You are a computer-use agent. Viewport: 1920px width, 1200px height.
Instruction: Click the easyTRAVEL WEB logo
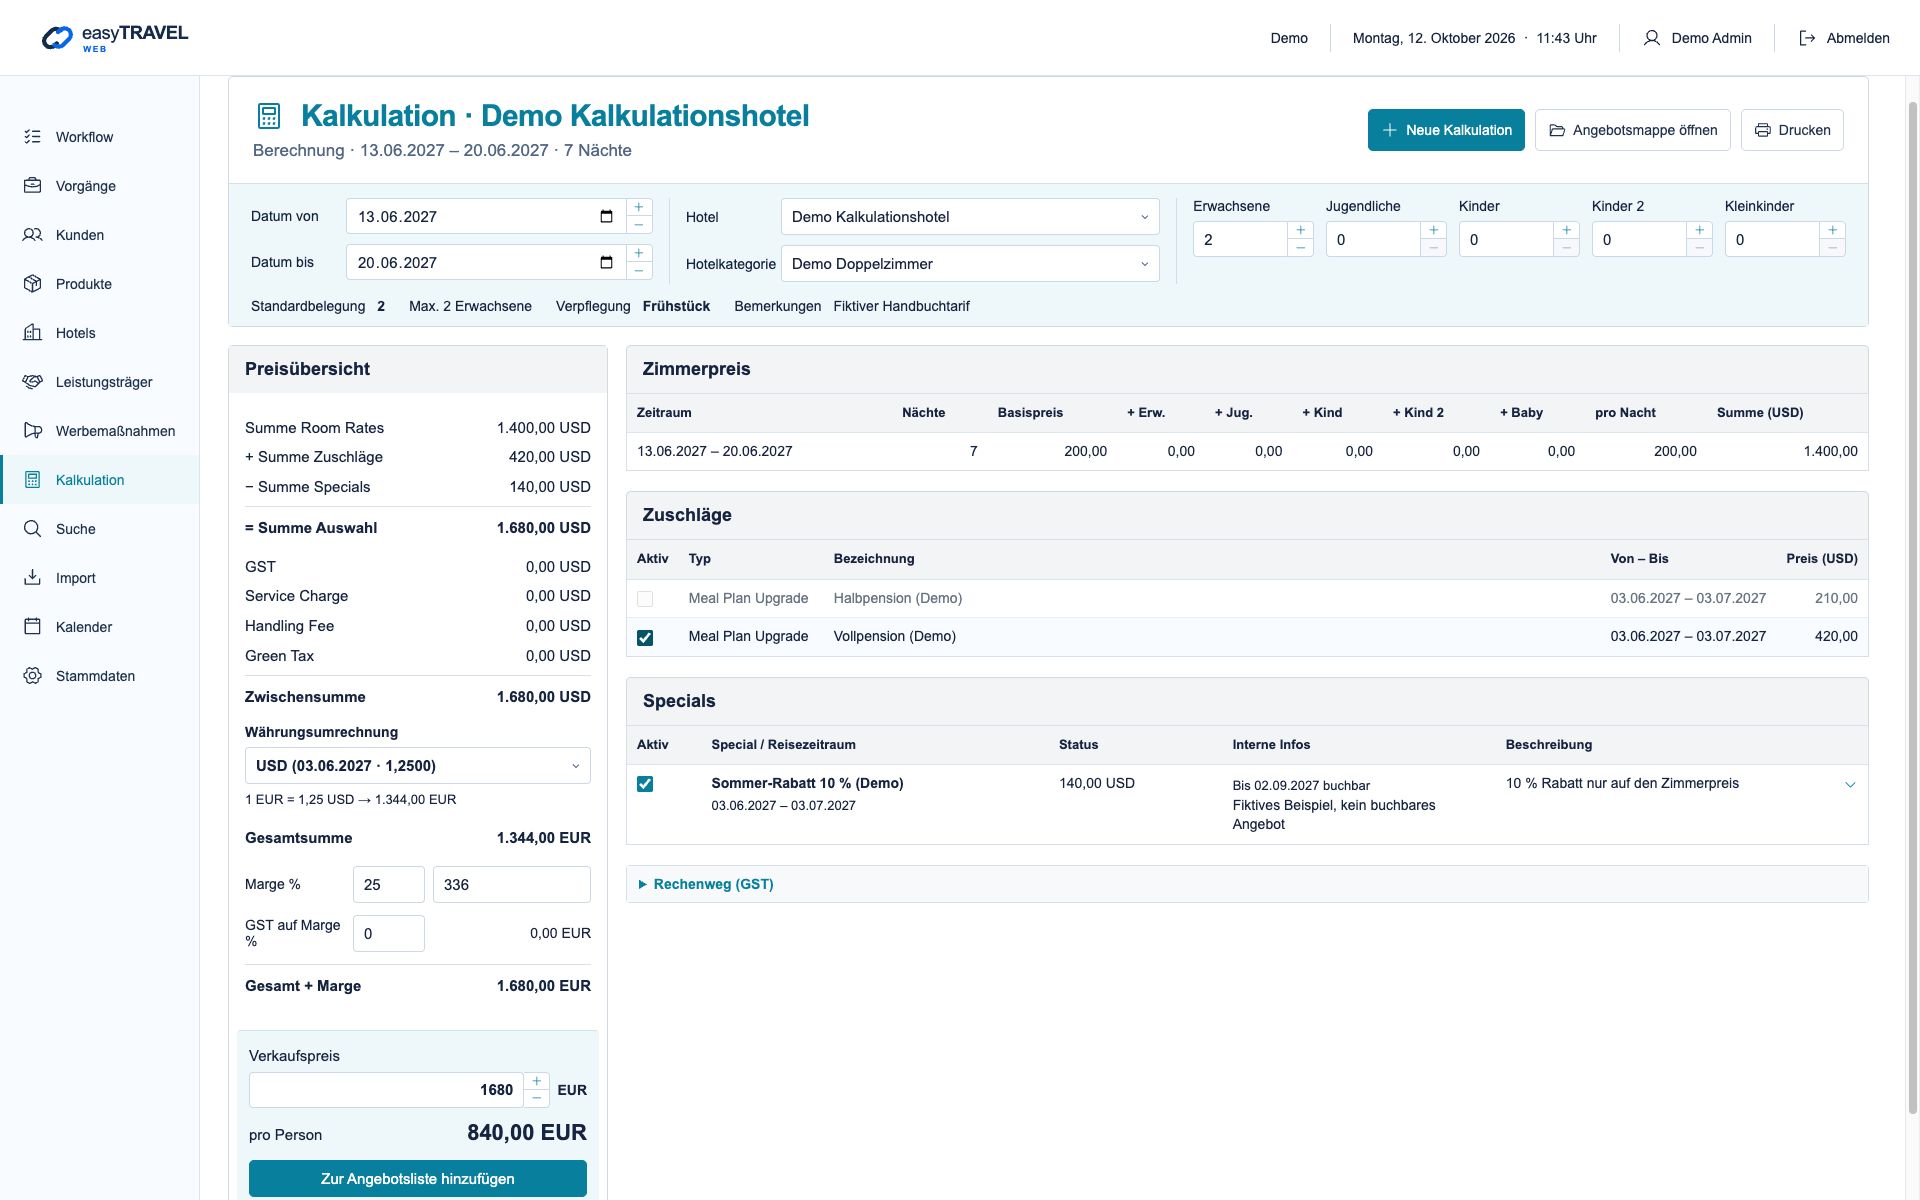pyautogui.click(x=115, y=38)
